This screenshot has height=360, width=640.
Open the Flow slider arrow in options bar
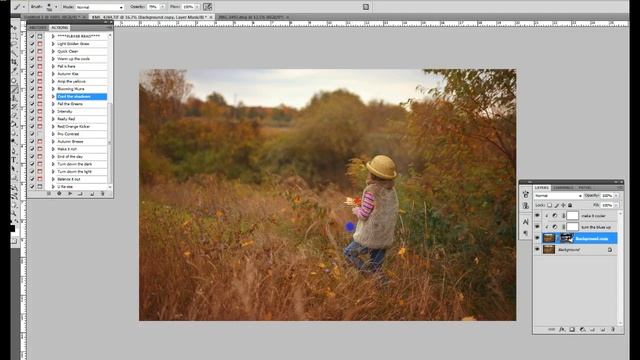[198, 7]
